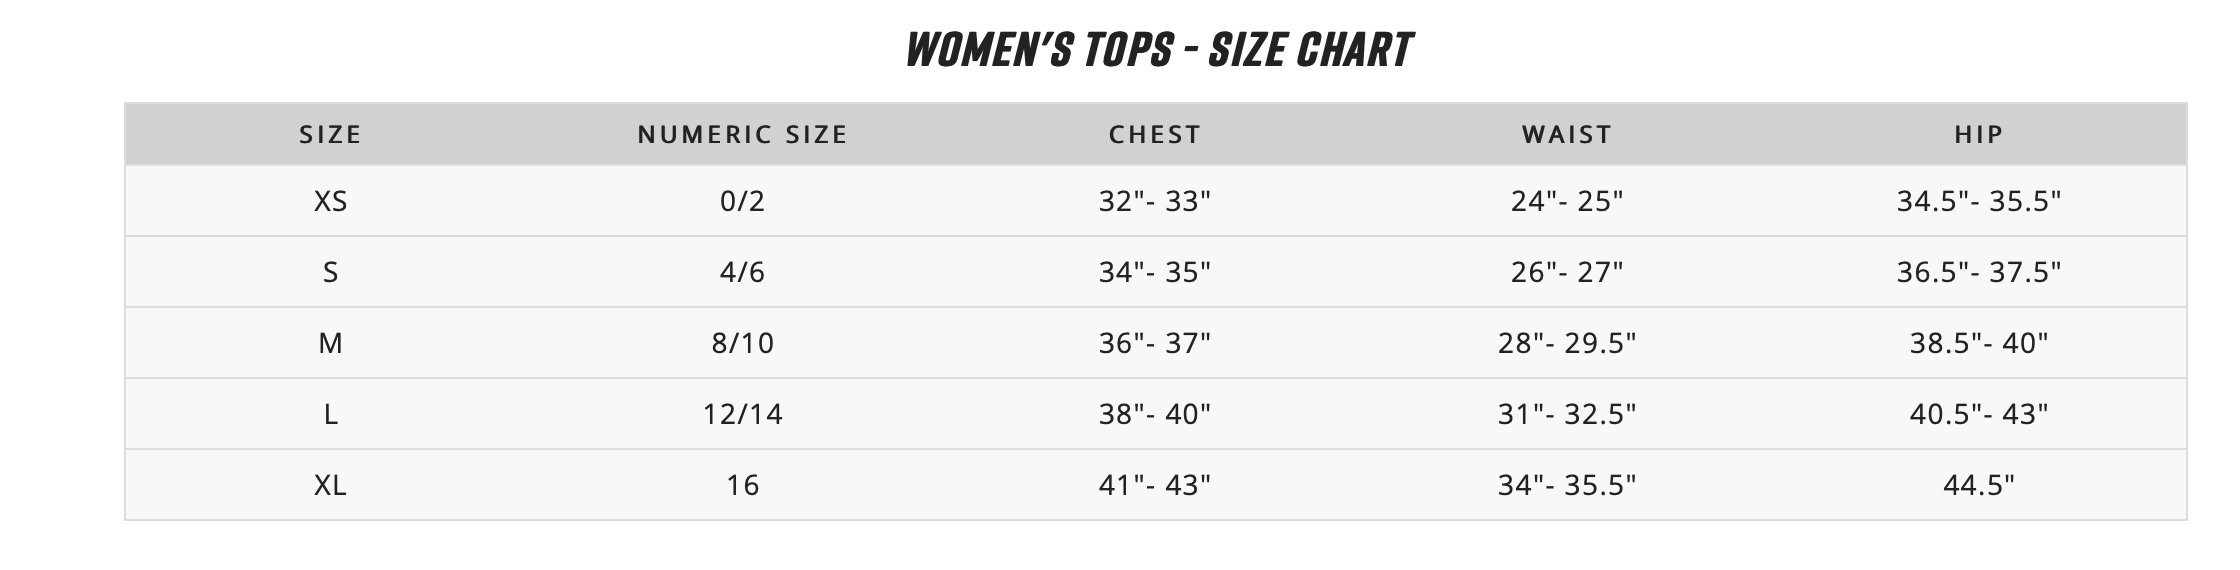Click the HIP column header

pyautogui.click(x=1979, y=134)
